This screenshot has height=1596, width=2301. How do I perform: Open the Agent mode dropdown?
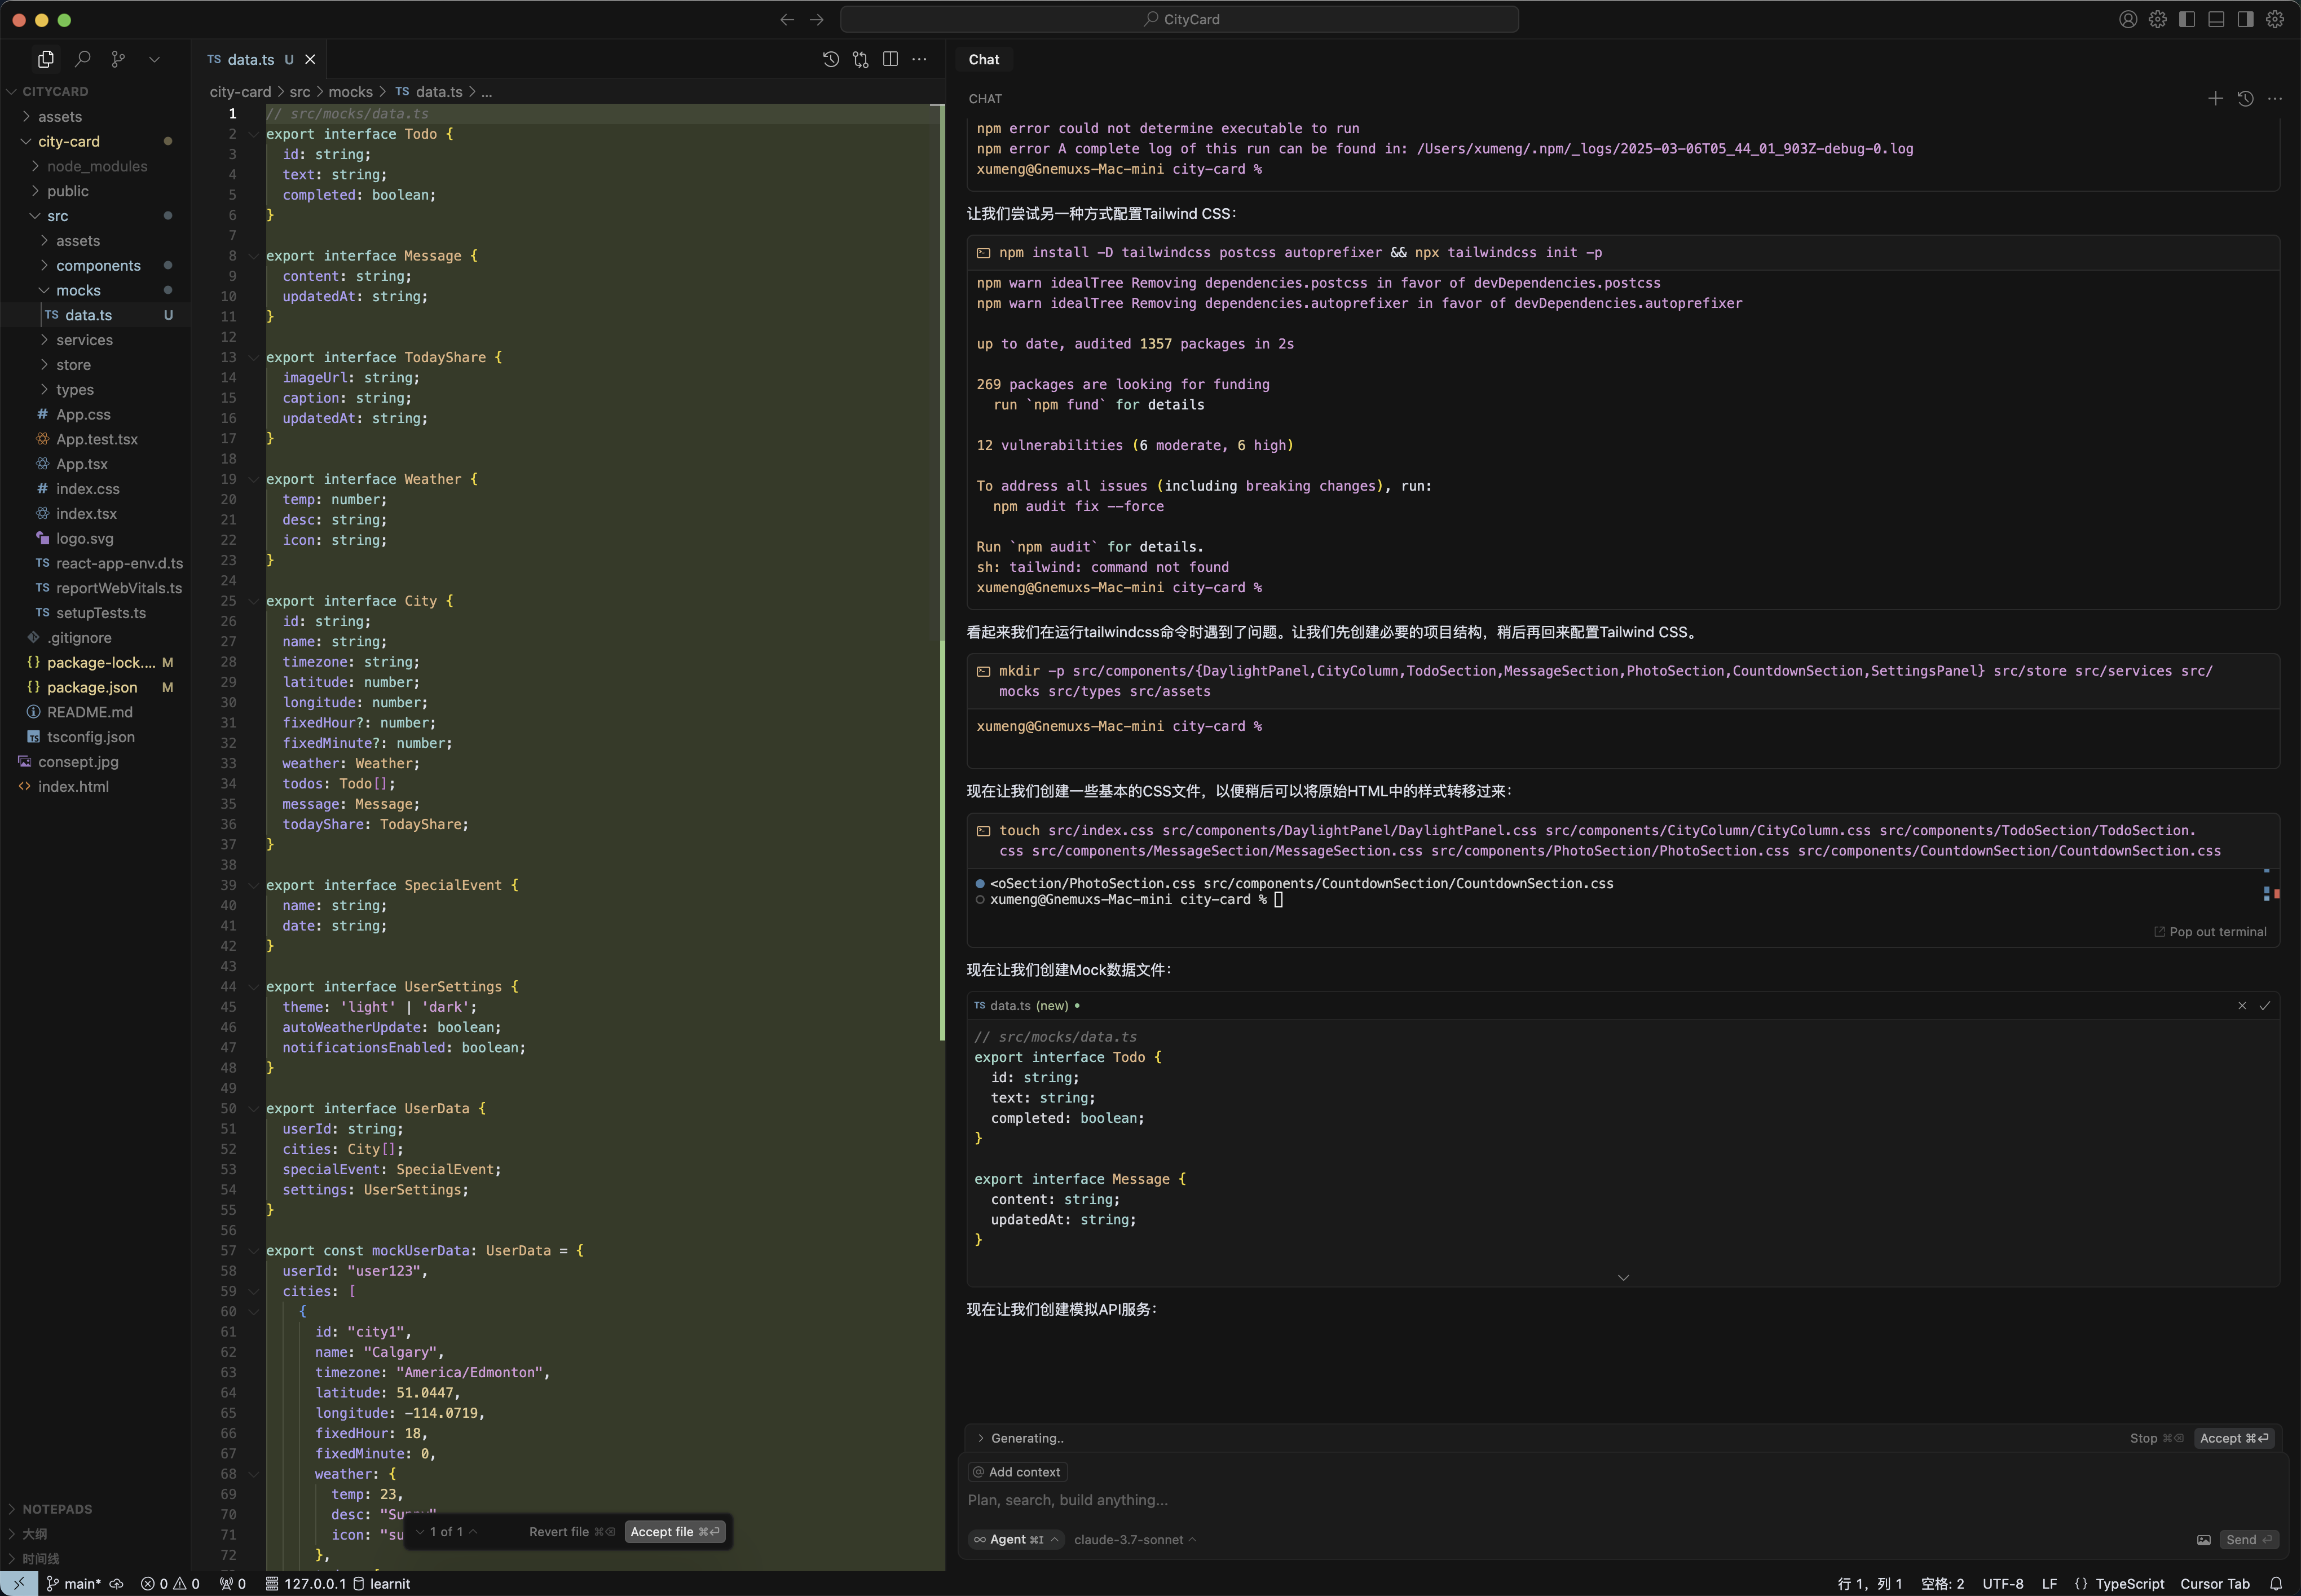point(1015,1539)
